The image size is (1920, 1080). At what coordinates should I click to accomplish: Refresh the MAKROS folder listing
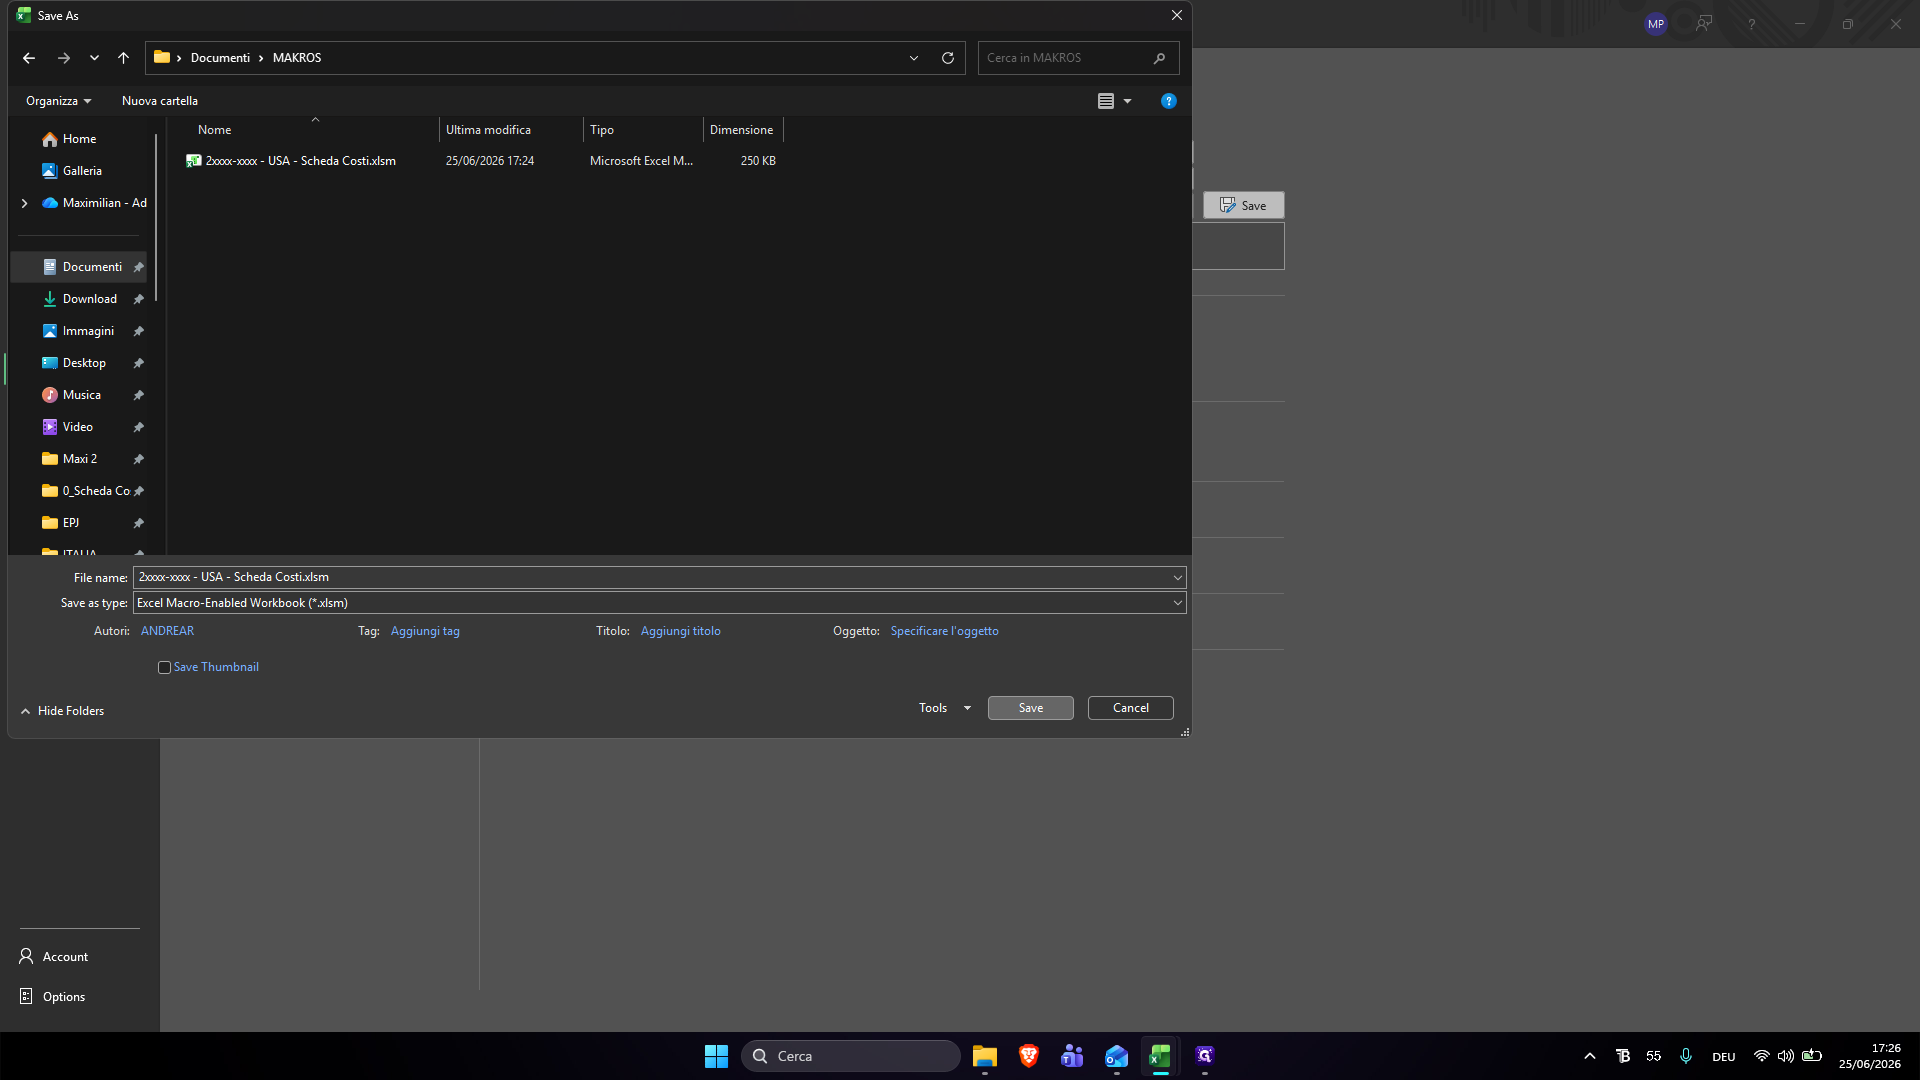click(948, 58)
